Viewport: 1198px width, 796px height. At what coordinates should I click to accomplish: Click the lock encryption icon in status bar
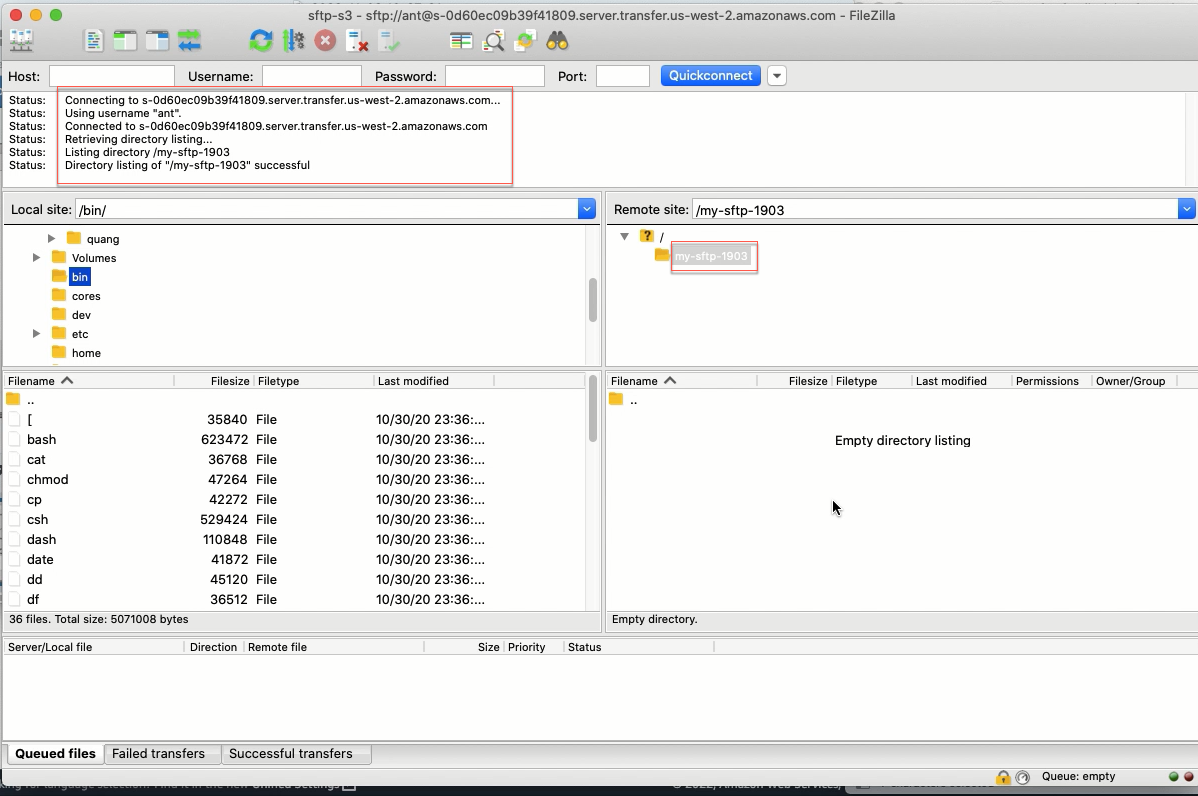click(x=1003, y=777)
